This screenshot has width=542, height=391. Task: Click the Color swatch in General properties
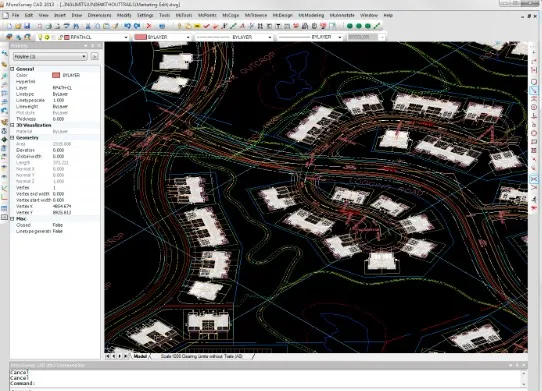(56, 75)
